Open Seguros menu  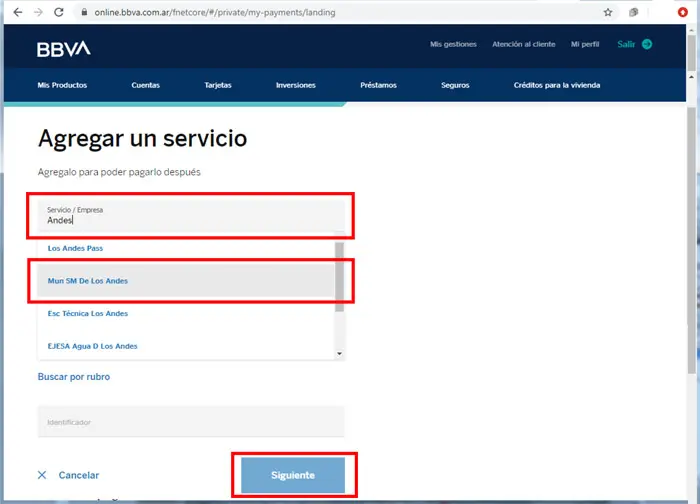[x=455, y=85]
